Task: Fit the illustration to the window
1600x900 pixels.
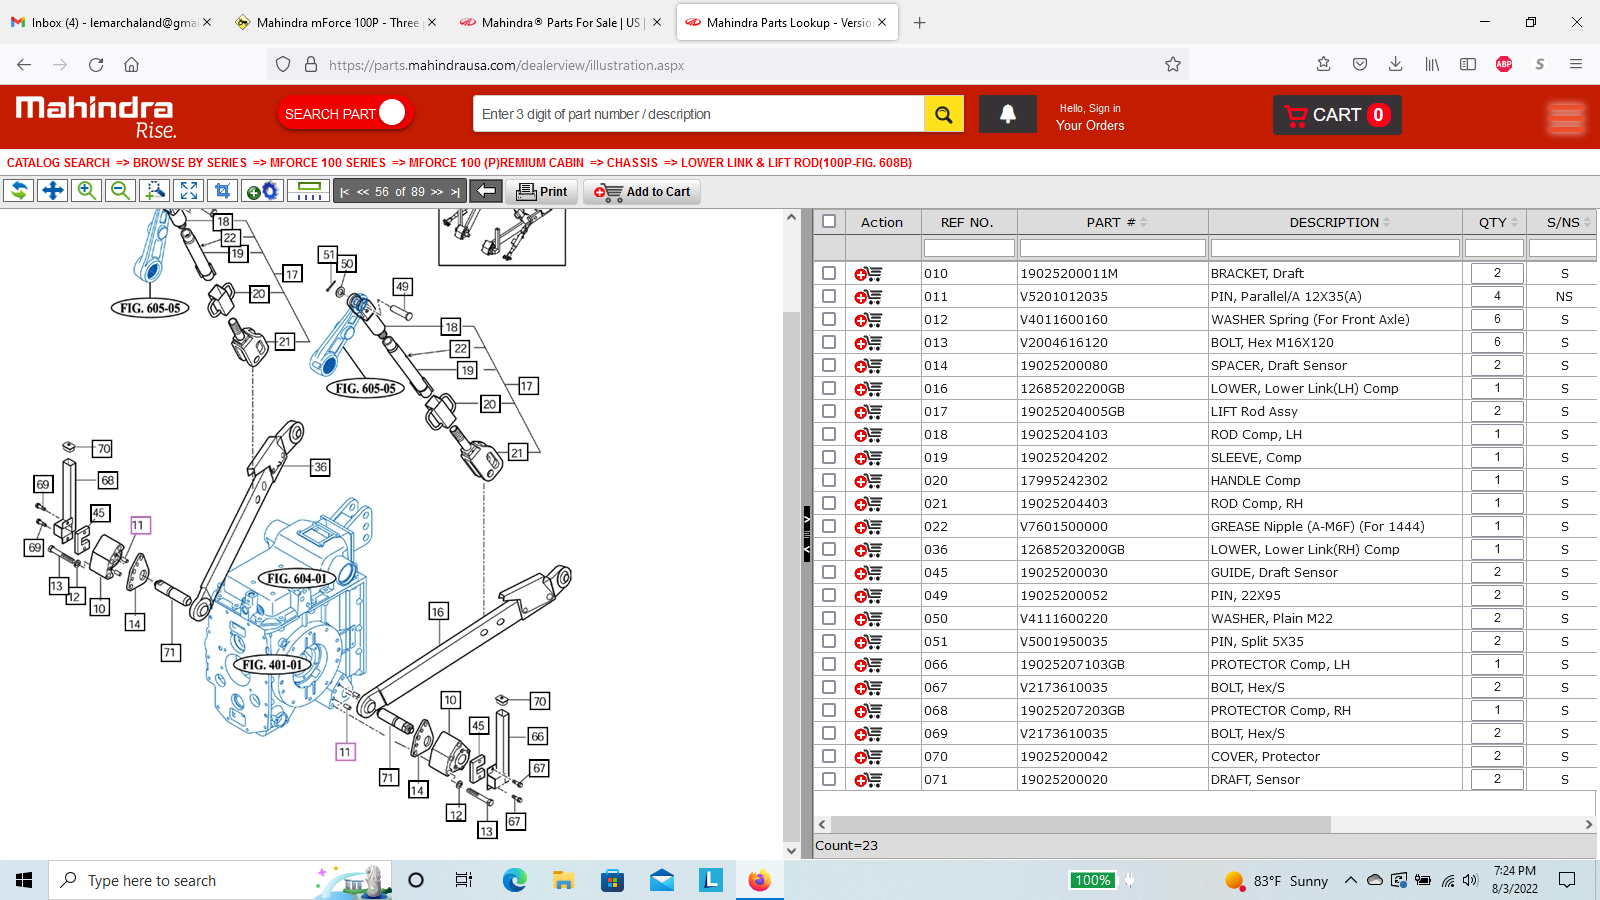Action: click(x=189, y=191)
